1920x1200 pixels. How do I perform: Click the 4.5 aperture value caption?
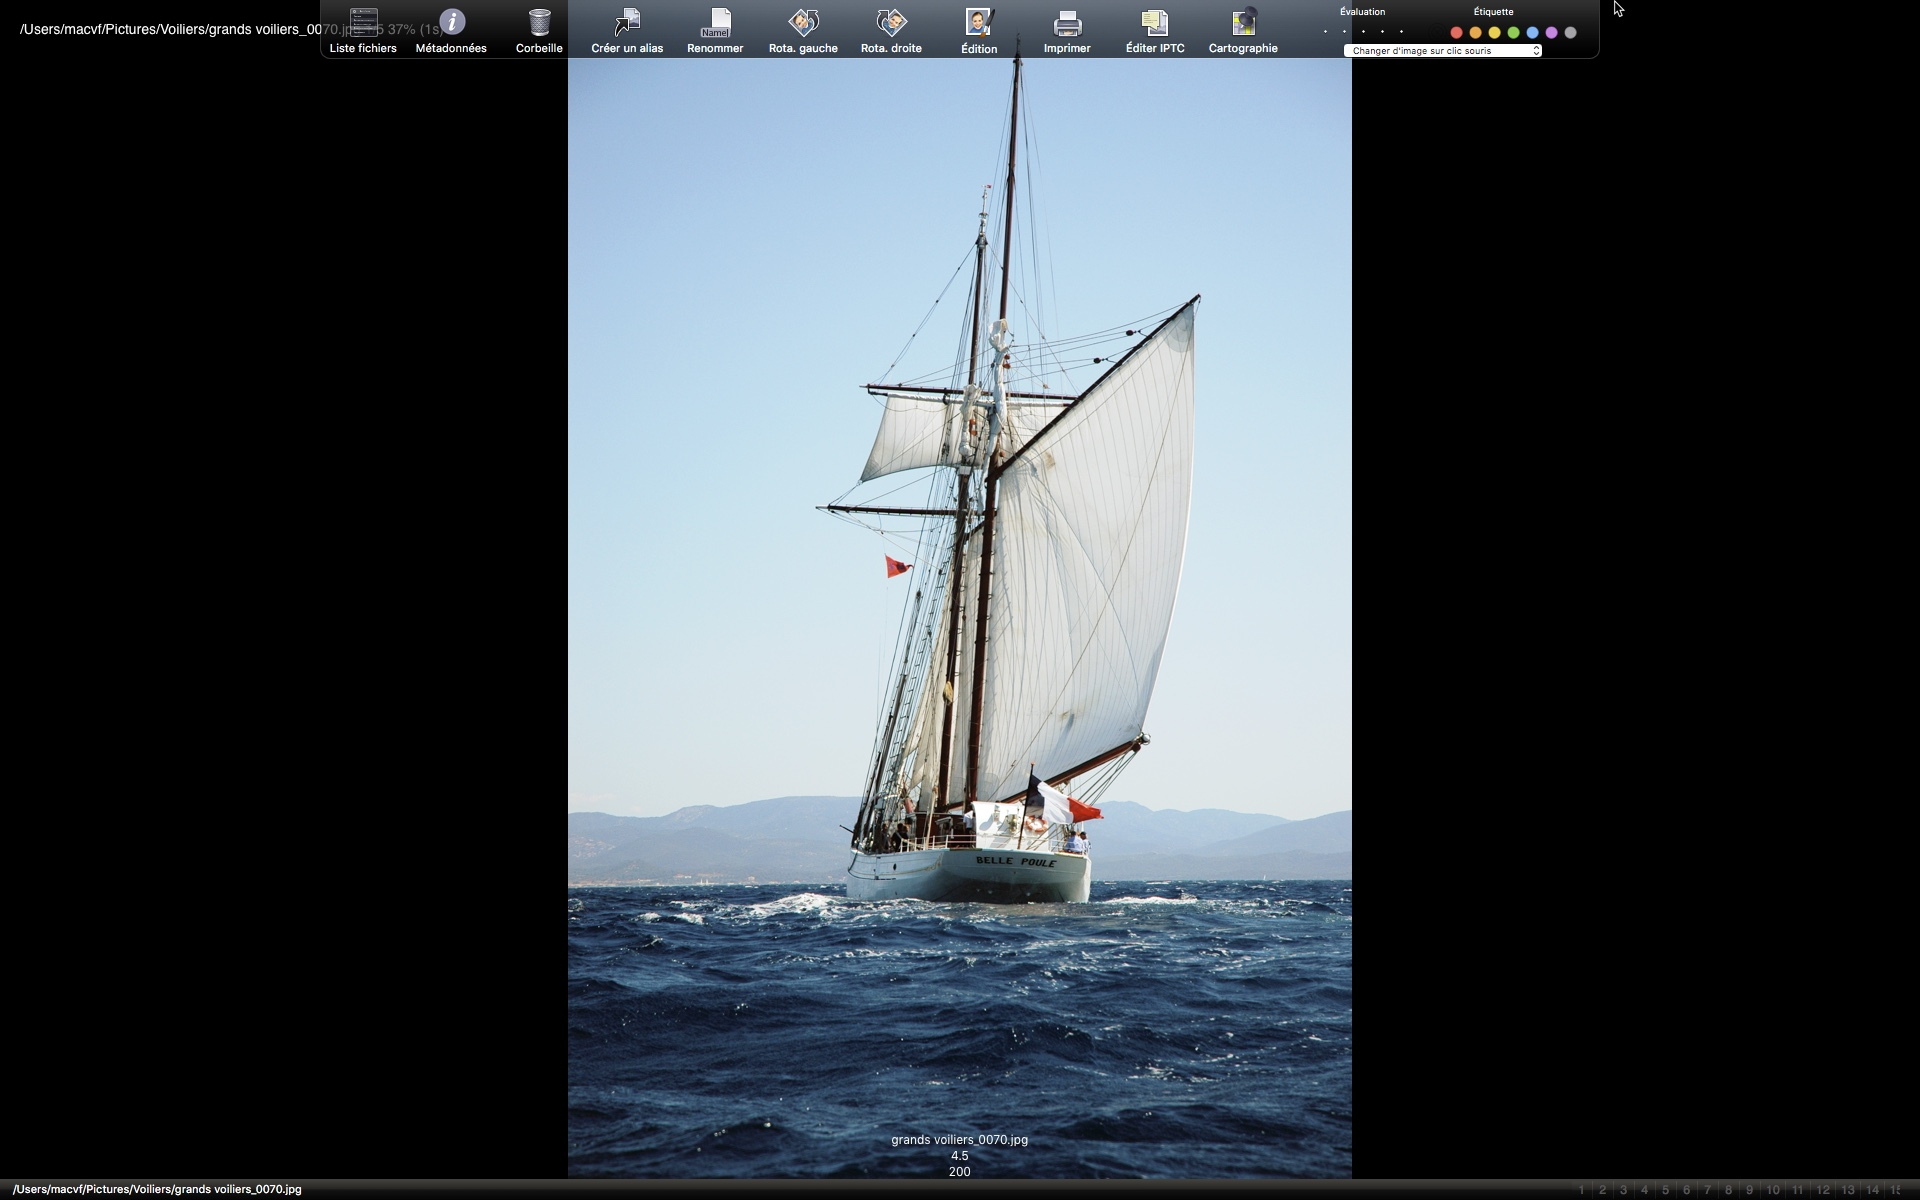(x=960, y=1156)
